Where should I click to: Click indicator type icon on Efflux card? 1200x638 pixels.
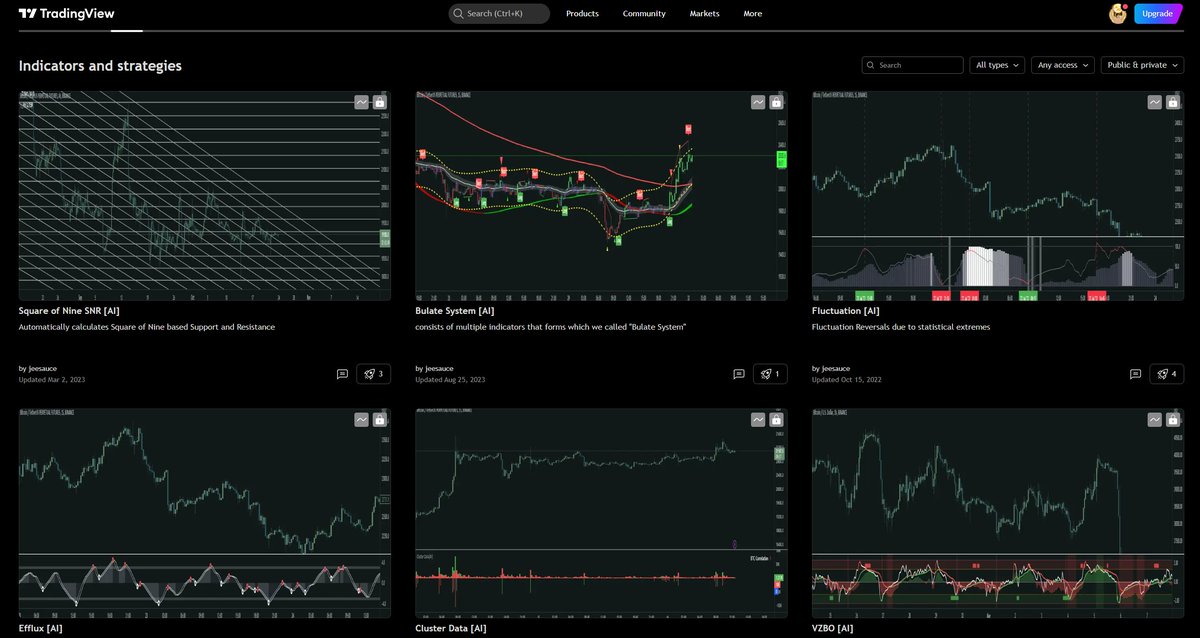(362, 420)
